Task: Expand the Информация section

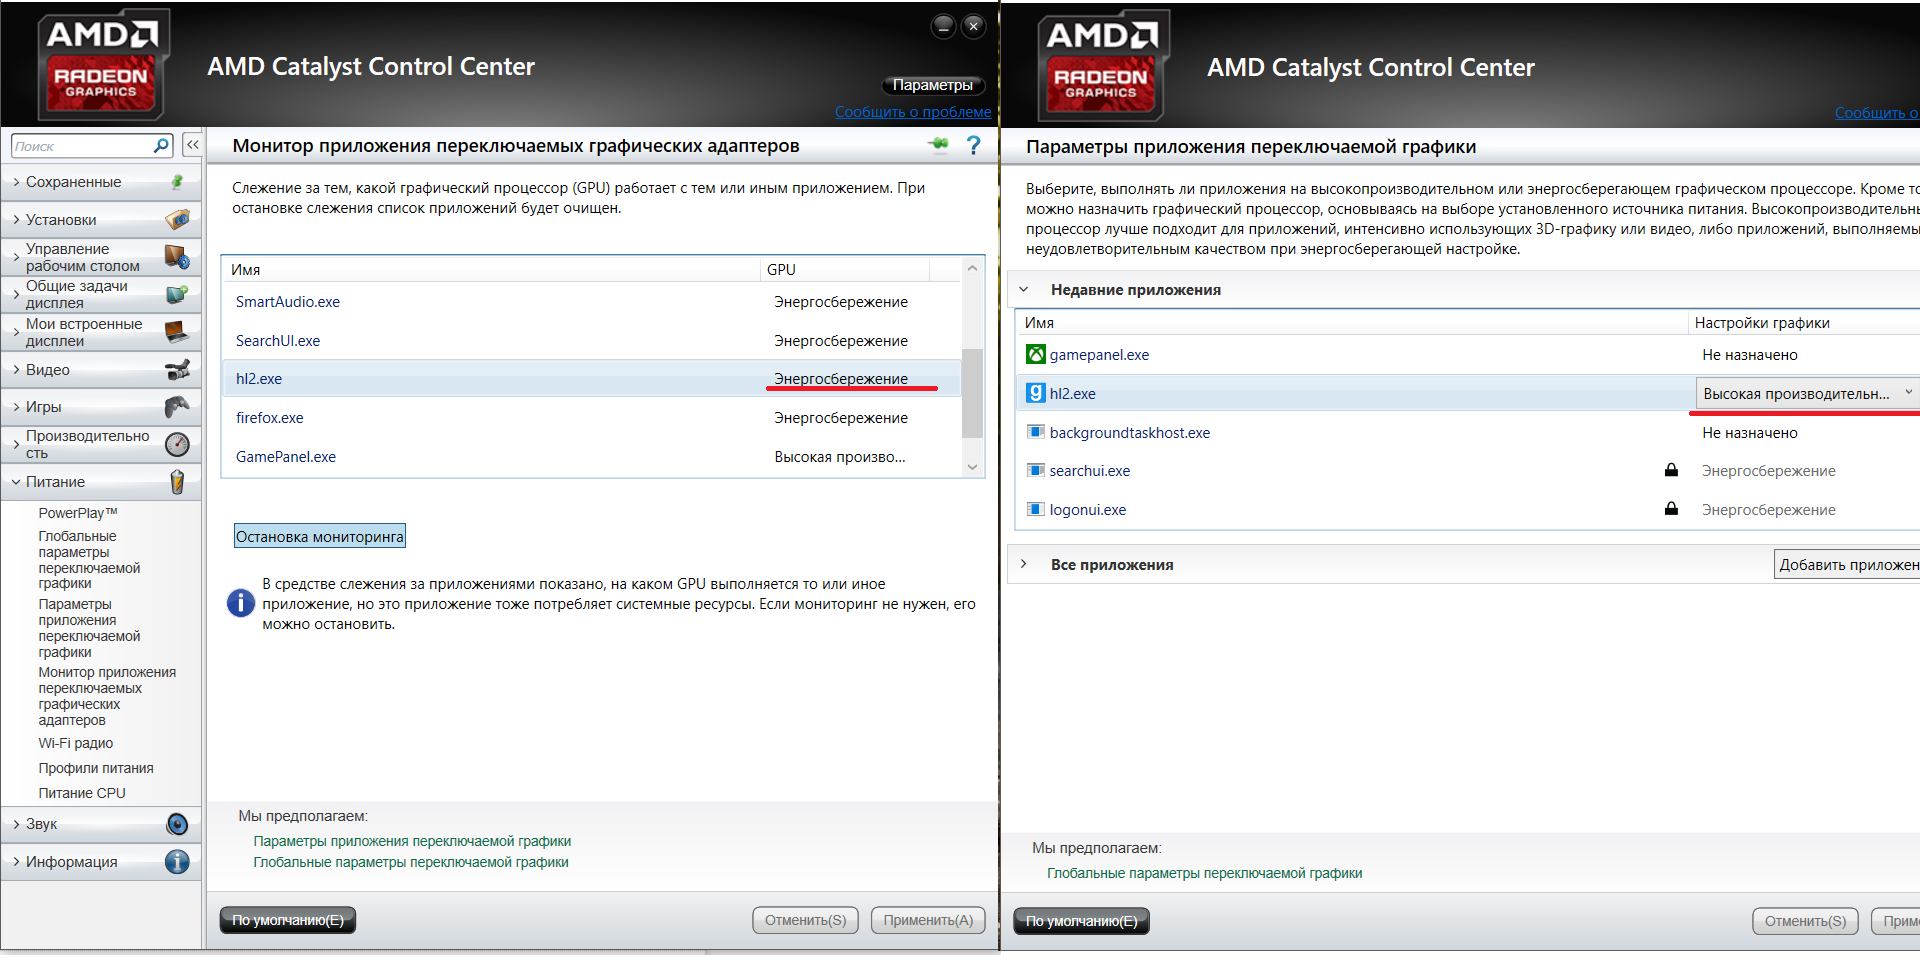Action: 16,862
